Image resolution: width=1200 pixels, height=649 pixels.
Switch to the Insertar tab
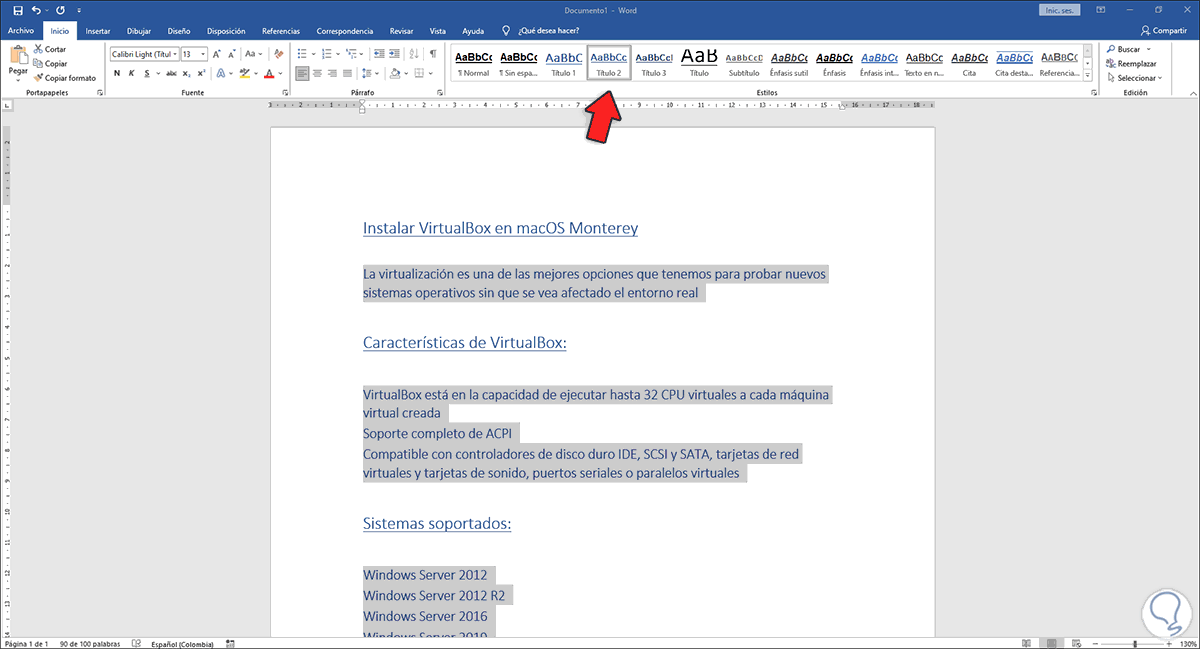coord(98,31)
